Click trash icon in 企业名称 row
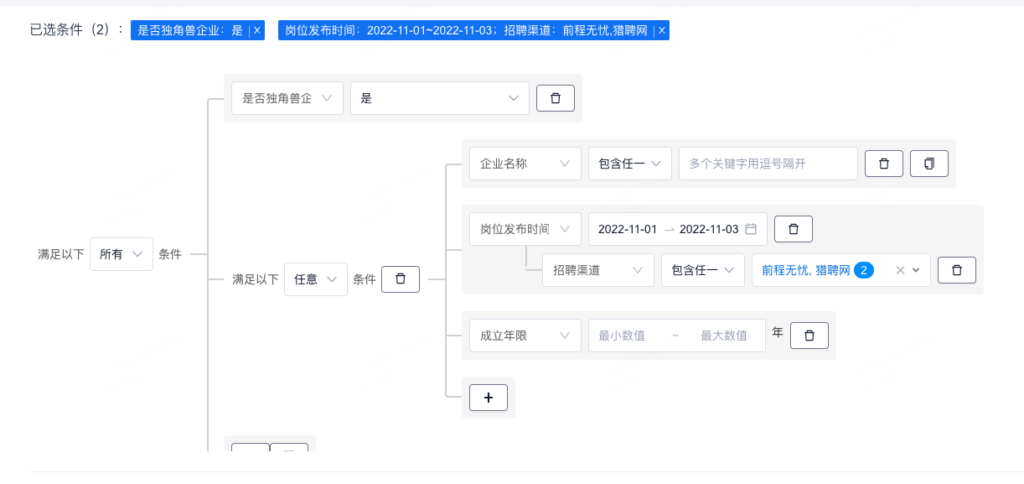The height and width of the screenshot is (484, 1024). click(883, 163)
